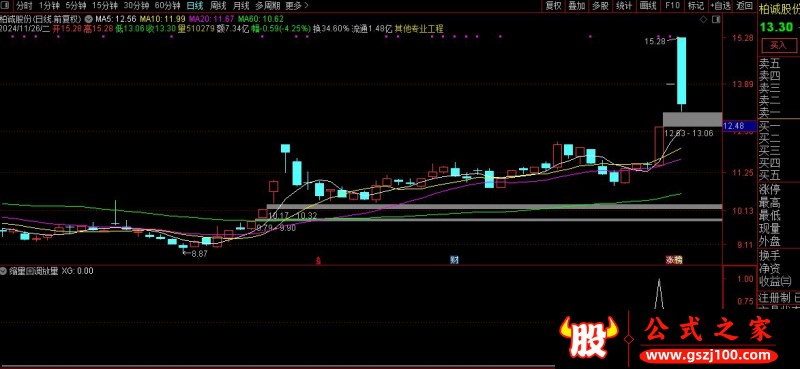Open 更多 periods expander

point(297,6)
